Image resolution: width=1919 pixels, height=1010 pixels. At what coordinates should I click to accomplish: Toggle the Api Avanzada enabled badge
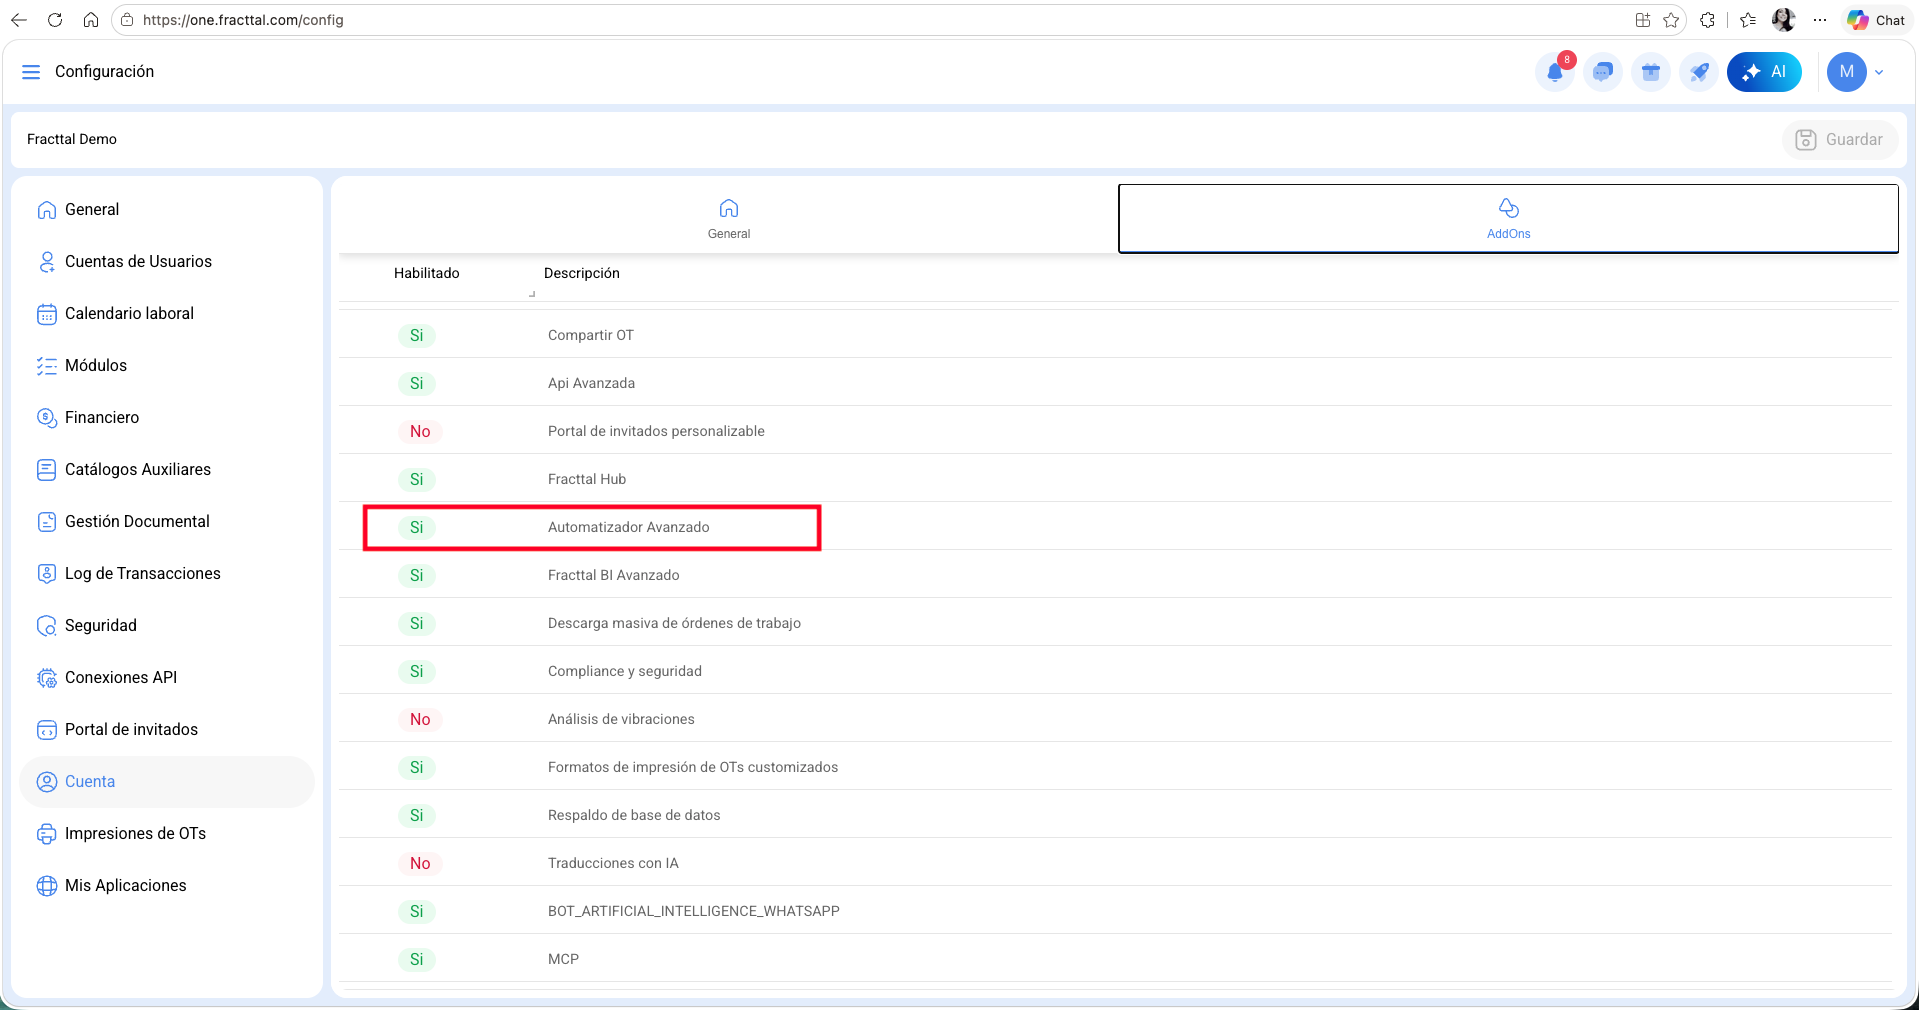pyautogui.click(x=417, y=384)
